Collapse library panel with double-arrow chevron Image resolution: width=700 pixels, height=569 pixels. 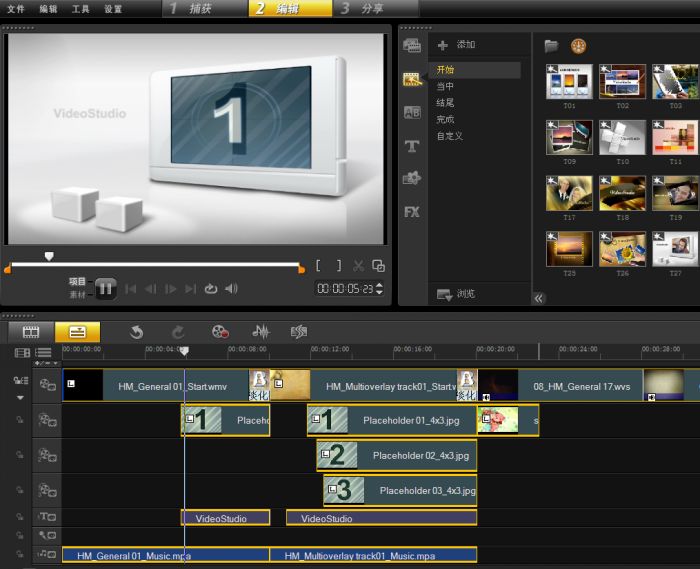pos(538,298)
